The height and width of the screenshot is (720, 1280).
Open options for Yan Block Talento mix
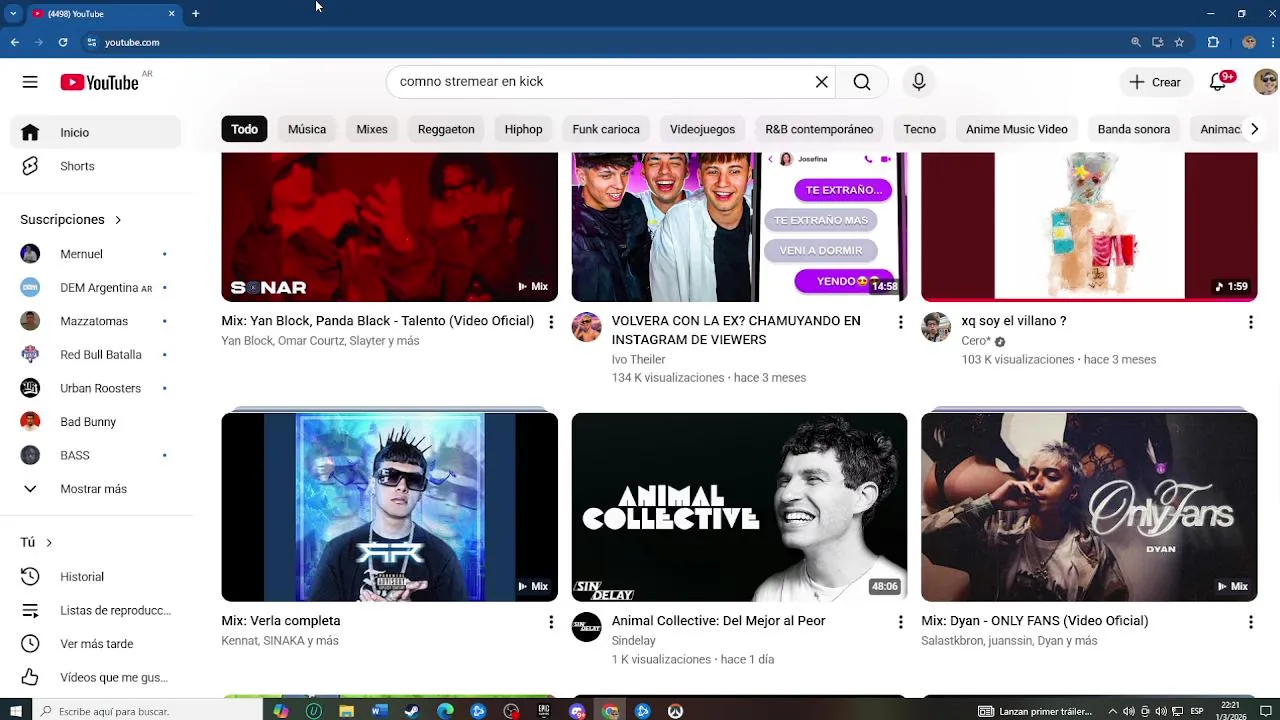pos(551,322)
